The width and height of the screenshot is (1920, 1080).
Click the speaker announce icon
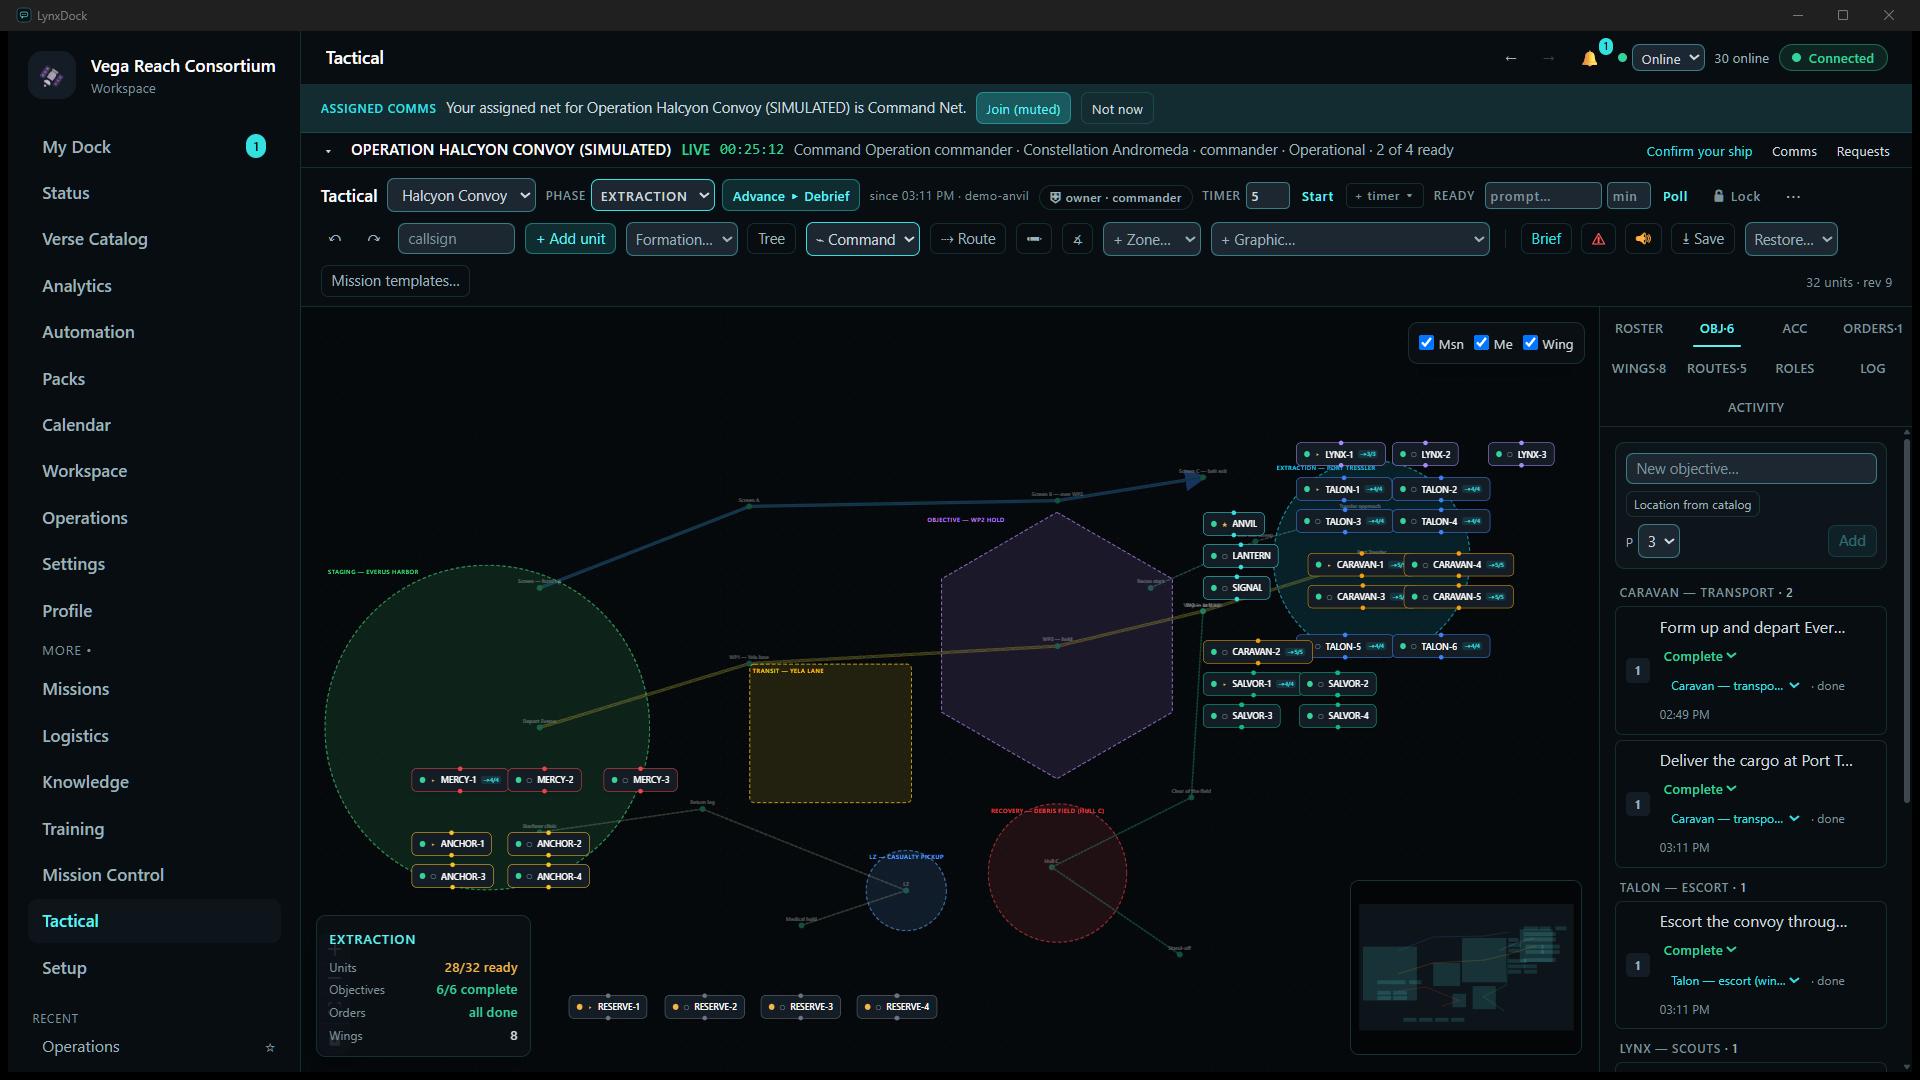1643,239
